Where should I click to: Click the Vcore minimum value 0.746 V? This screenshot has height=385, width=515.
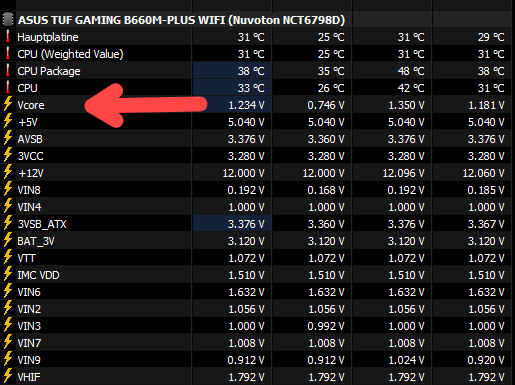coord(326,105)
